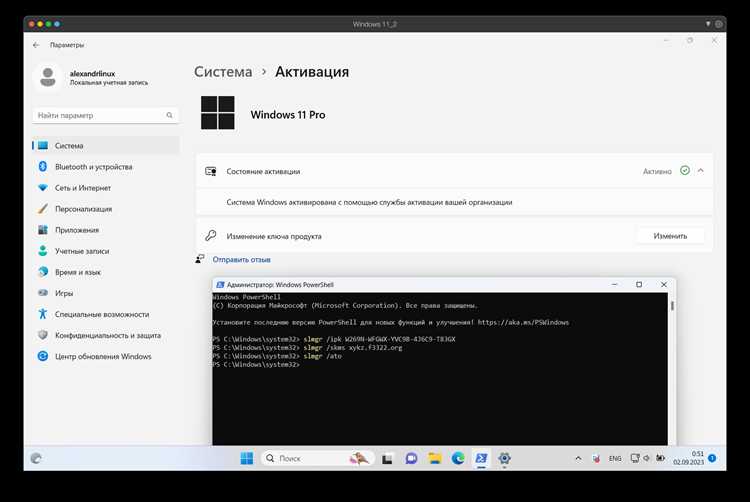Open the 'Отправить отзыв' link
The image size is (750, 502).
point(242,260)
